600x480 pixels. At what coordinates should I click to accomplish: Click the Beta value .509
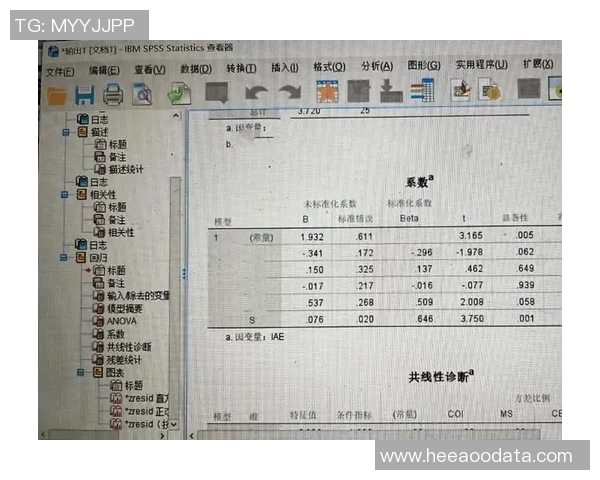425,302
